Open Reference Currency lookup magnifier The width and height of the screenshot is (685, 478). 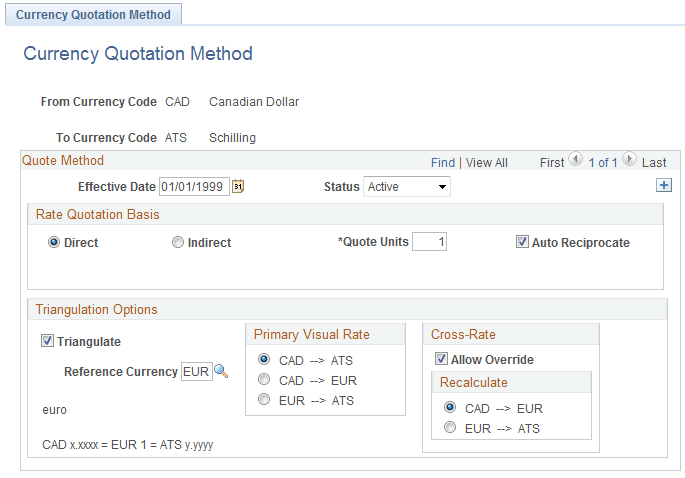(x=221, y=371)
